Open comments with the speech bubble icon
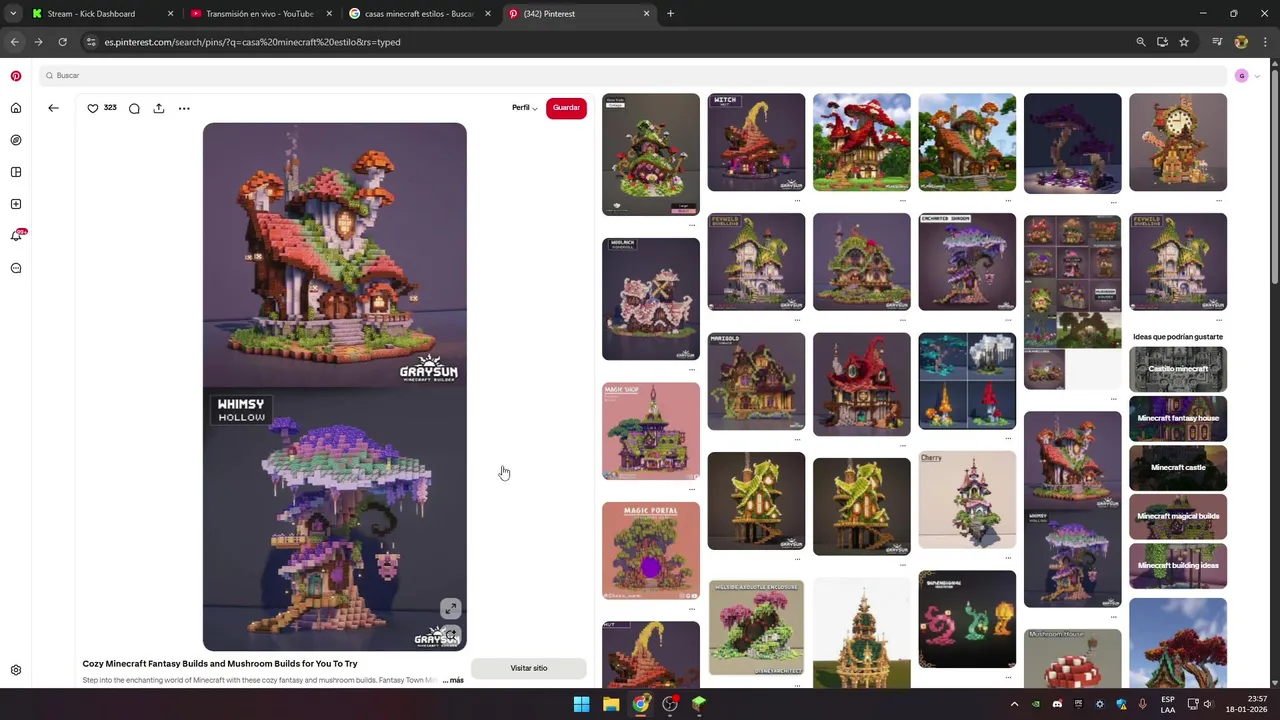Viewport: 1280px width, 720px height. (134, 108)
